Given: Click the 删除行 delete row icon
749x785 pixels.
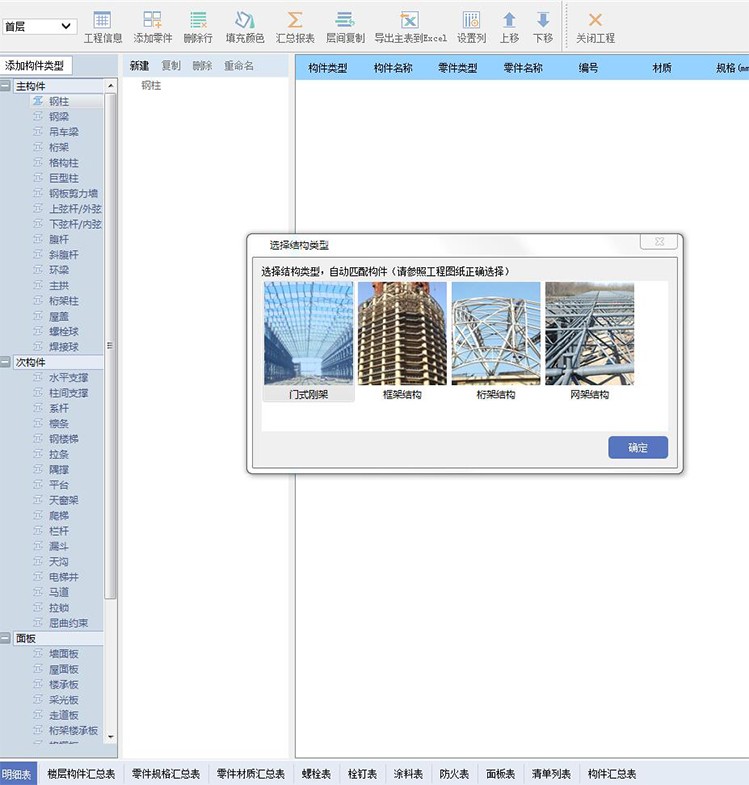Looking at the screenshot, I should tap(198, 27).
